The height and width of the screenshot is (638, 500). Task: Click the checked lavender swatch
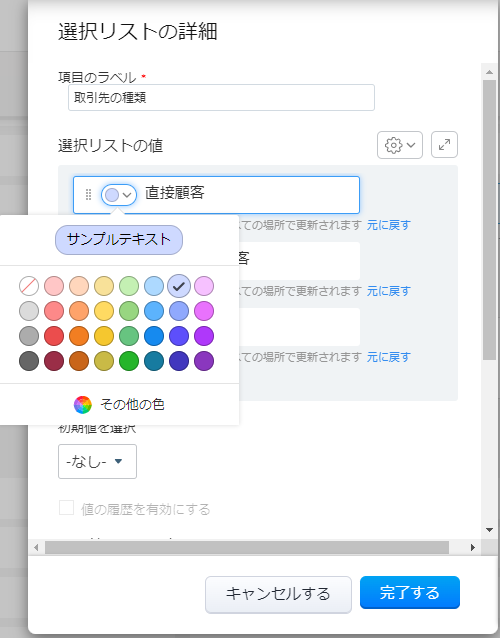point(179,286)
